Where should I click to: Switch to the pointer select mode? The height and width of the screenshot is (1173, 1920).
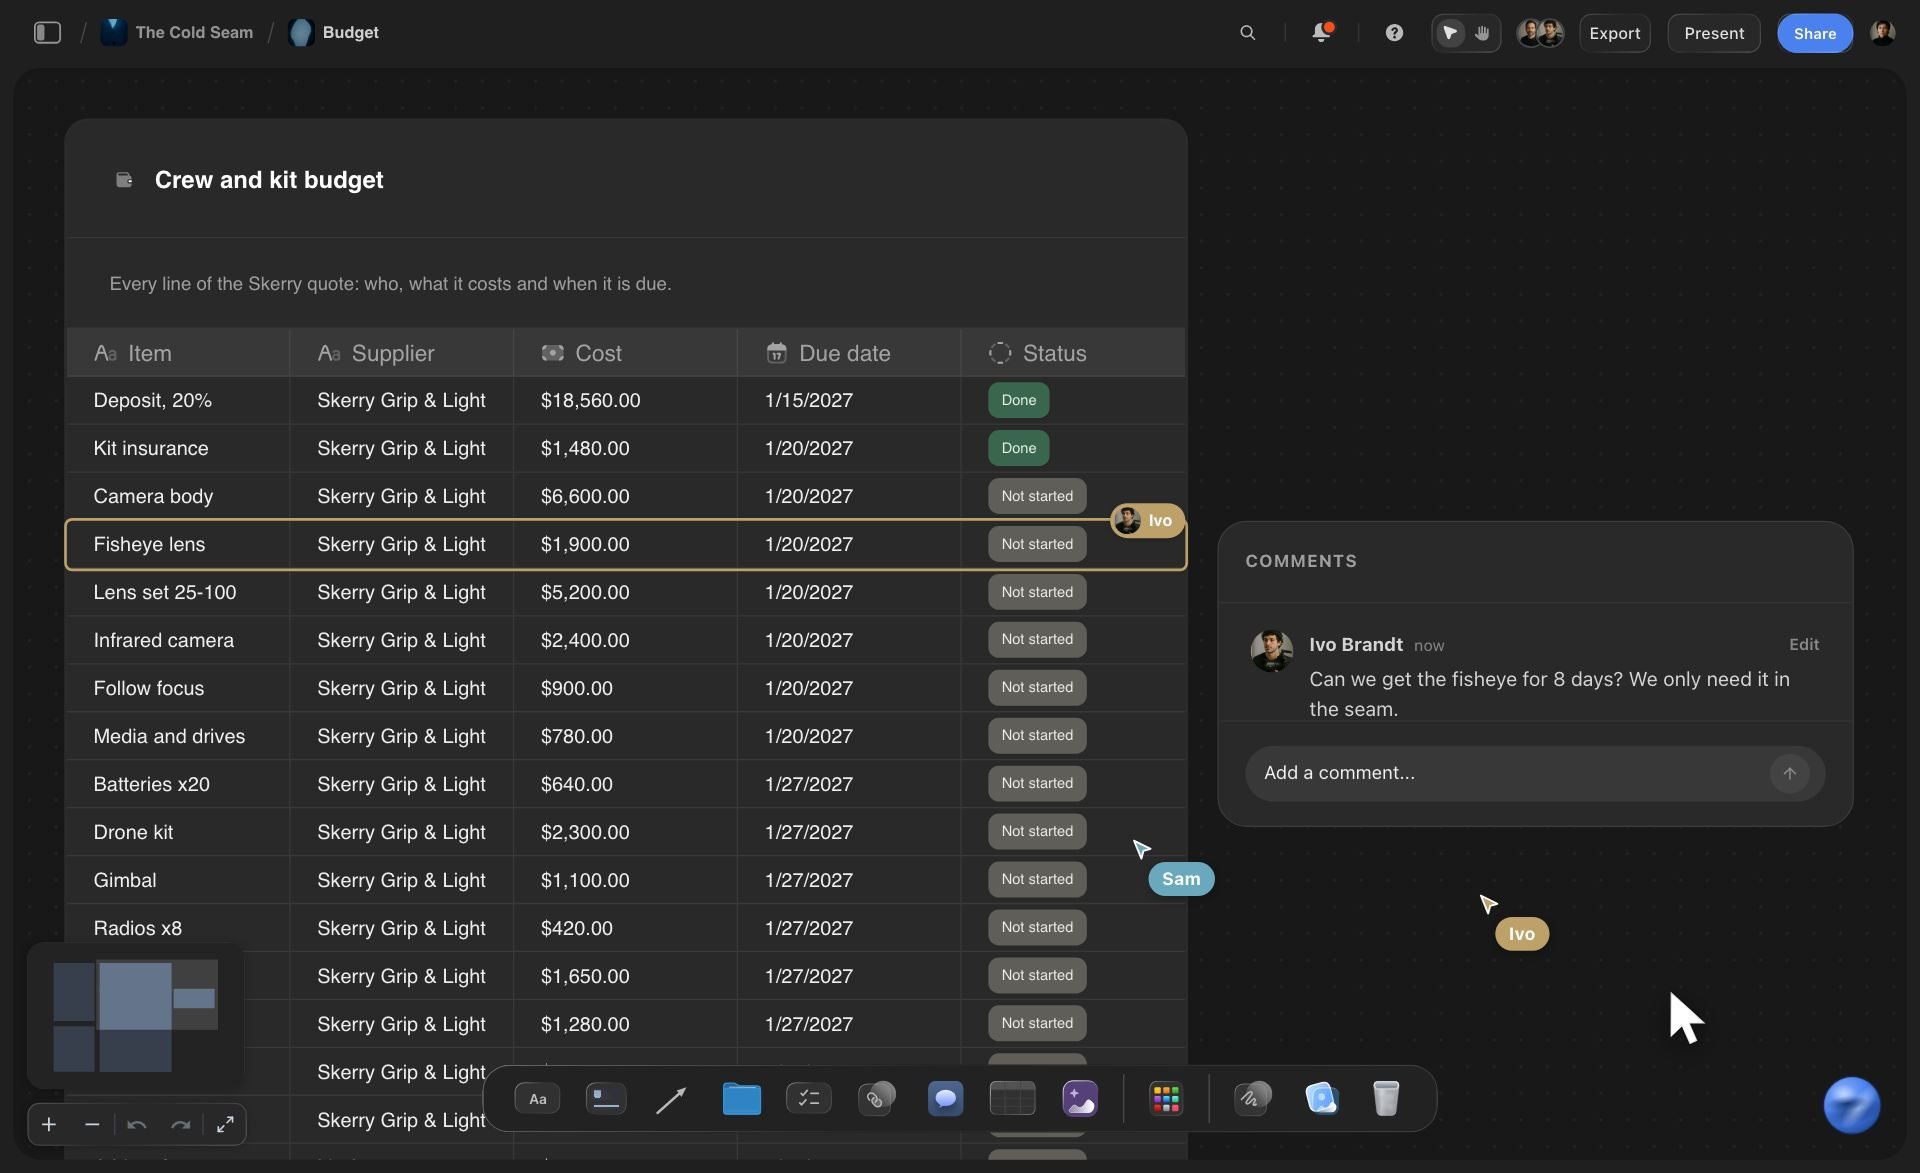pyautogui.click(x=1450, y=33)
